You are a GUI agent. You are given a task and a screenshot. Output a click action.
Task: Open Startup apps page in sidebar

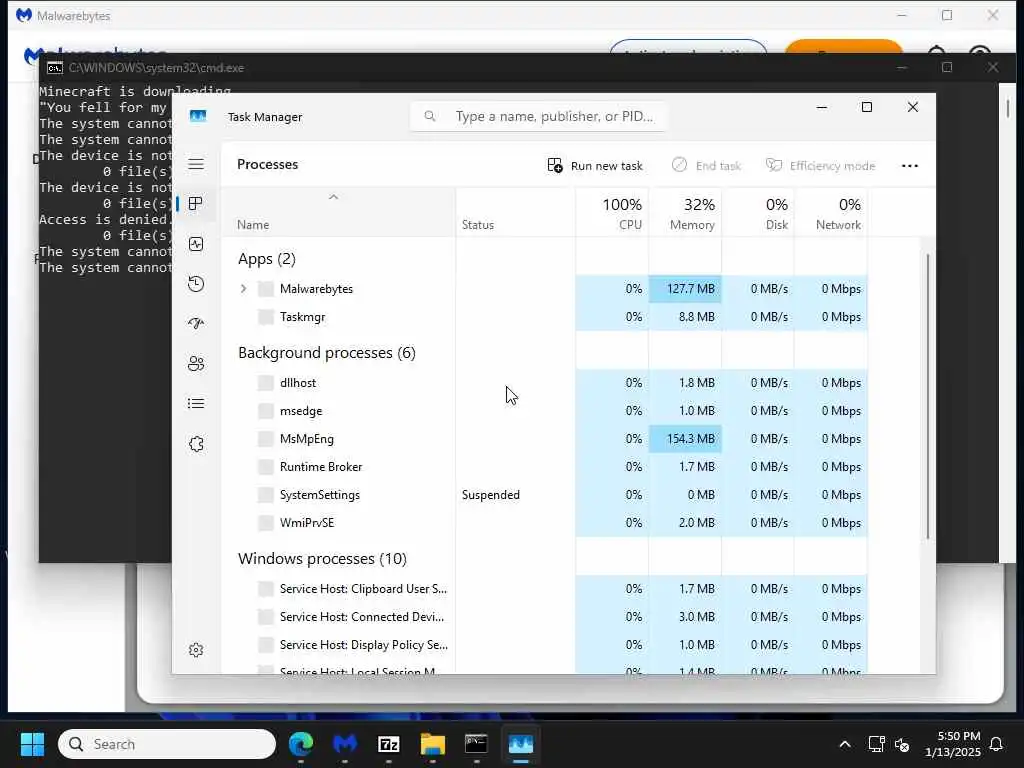[196, 324]
